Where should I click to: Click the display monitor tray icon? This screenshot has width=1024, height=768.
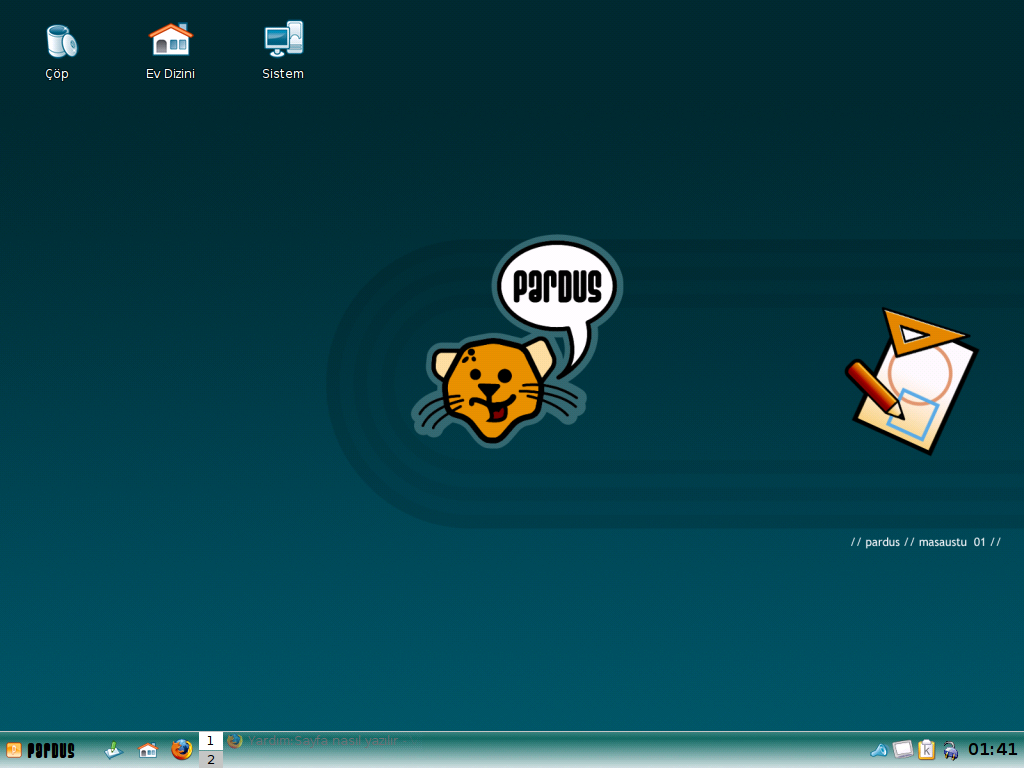pos(903,750)
